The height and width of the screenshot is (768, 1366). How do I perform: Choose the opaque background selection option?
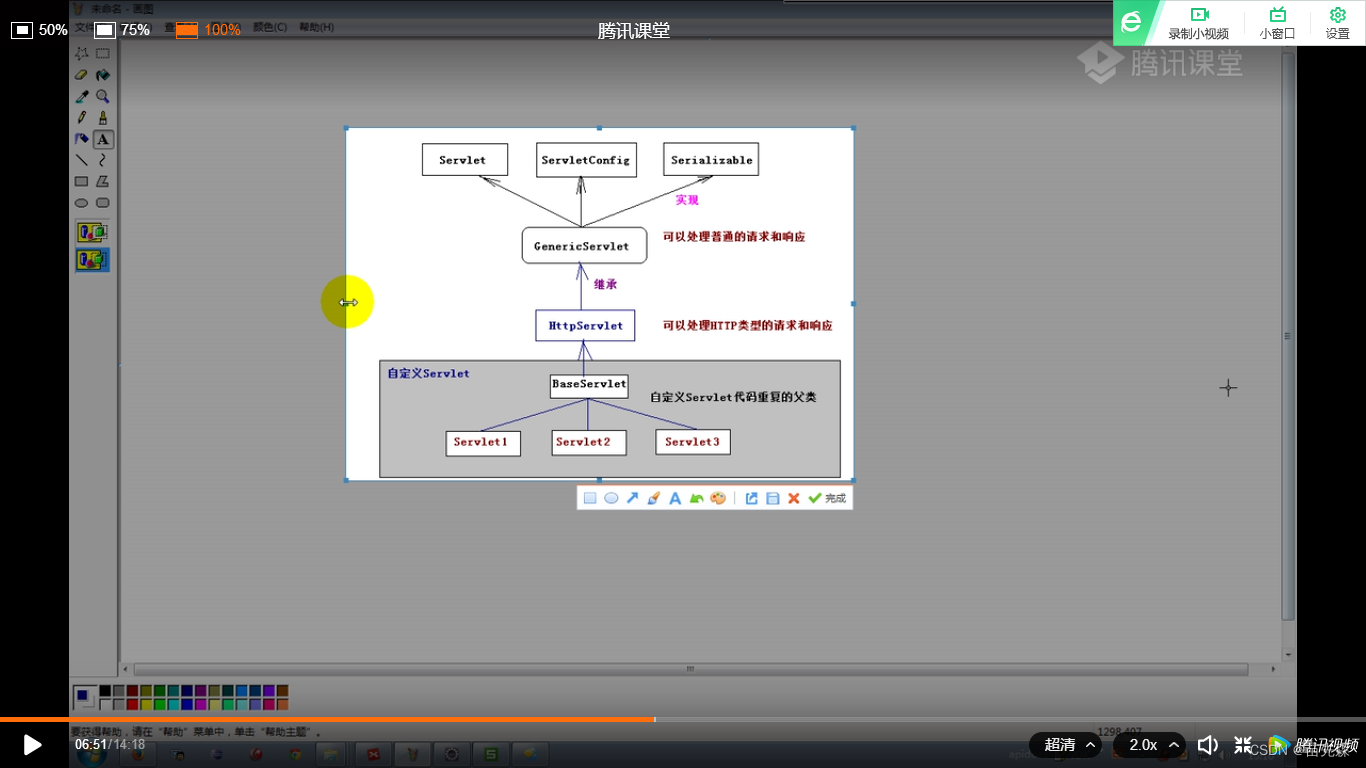pos(92,233)
